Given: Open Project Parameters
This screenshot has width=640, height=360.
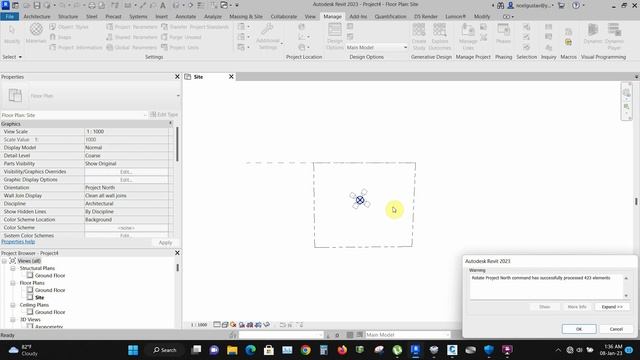Looking at the screenshot, I should click(131, 27).
